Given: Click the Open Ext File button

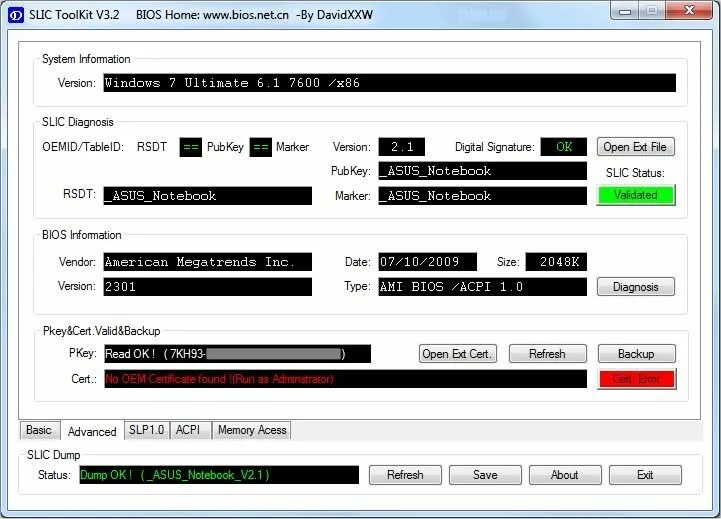Looking at the screenshot, I should [635, 147].
